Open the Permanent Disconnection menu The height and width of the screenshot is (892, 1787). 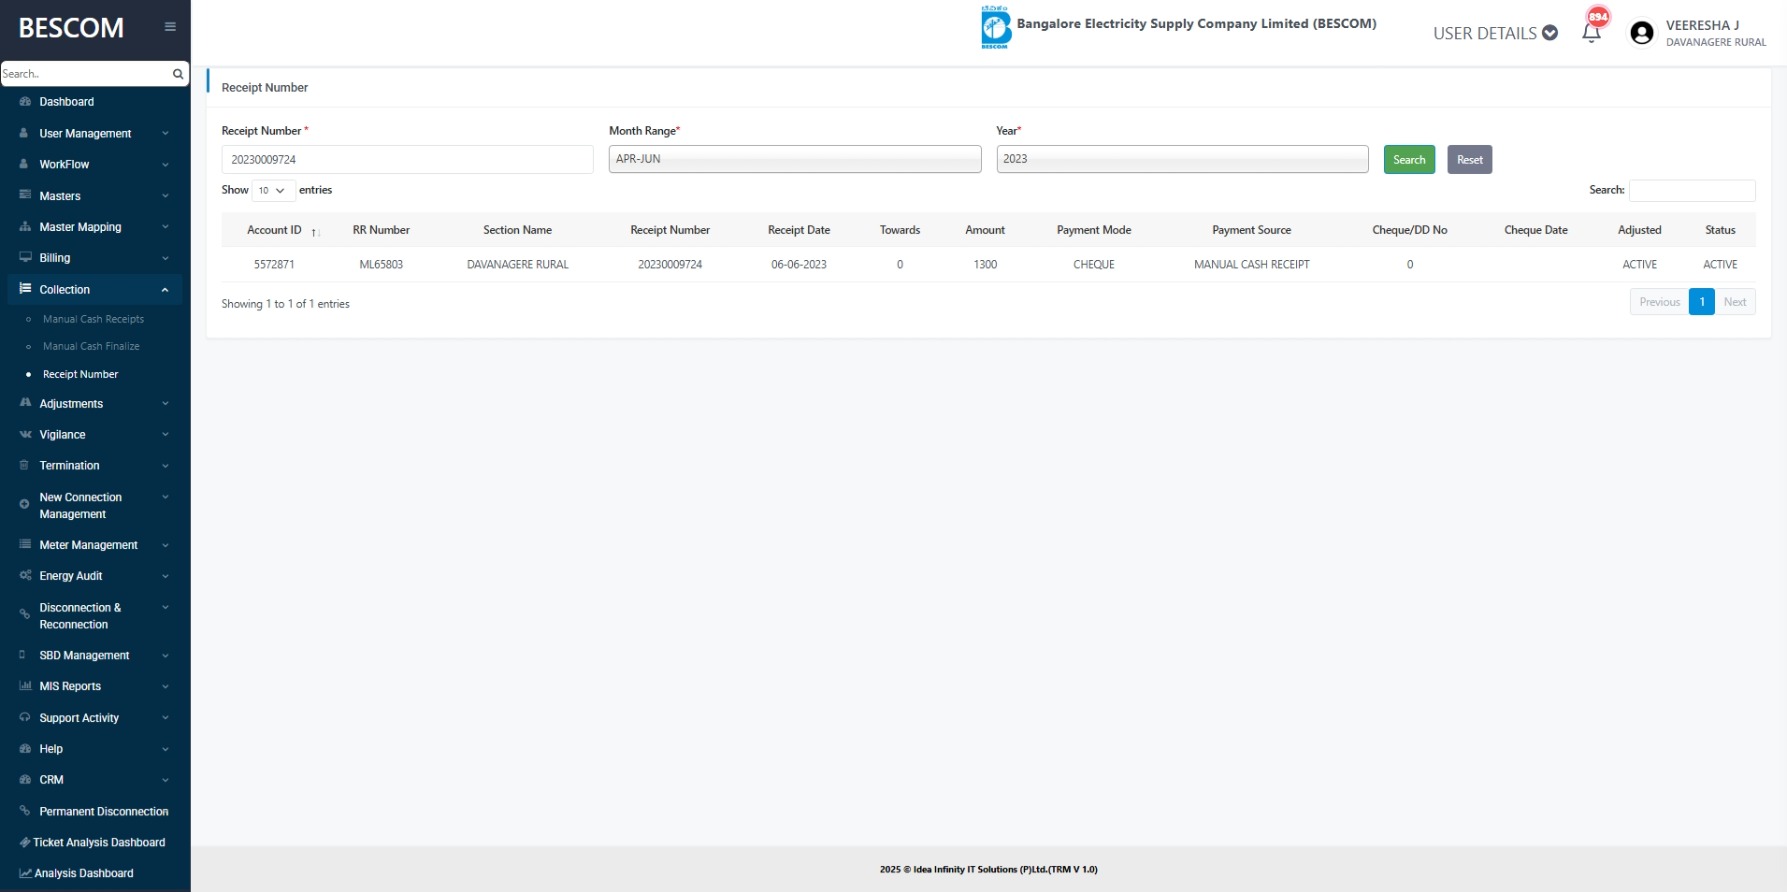(103, 812)
